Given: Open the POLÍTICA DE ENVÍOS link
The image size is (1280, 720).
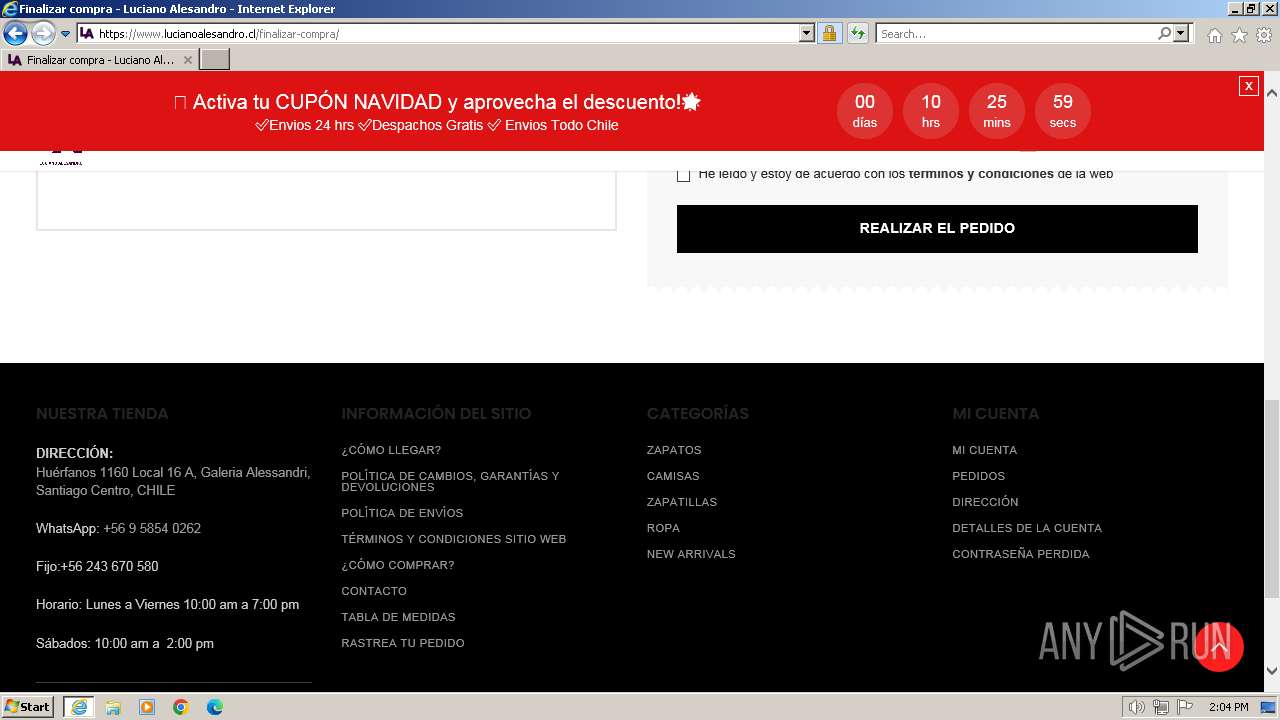Looking at the screenshot, I should [x=402, y=513].
